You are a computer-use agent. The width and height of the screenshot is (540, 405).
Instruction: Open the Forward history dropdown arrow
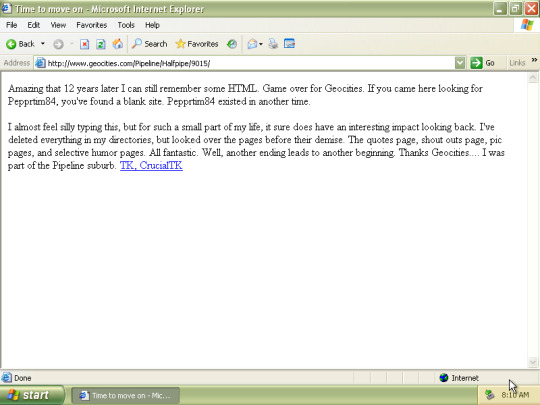pos(72,44)
